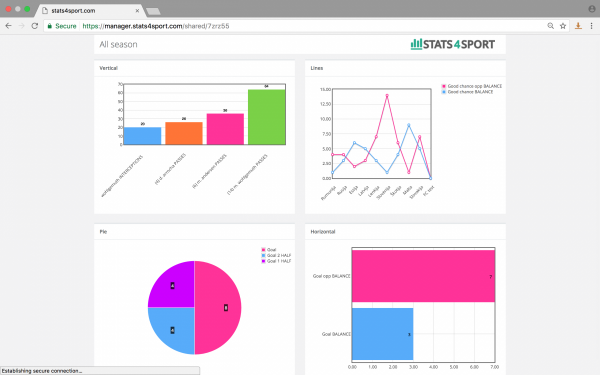Click the pink Good chance opp BALANCE swatch
This screenshot has width=600, height=375.
pyautogui.click(x=443, y=86)
